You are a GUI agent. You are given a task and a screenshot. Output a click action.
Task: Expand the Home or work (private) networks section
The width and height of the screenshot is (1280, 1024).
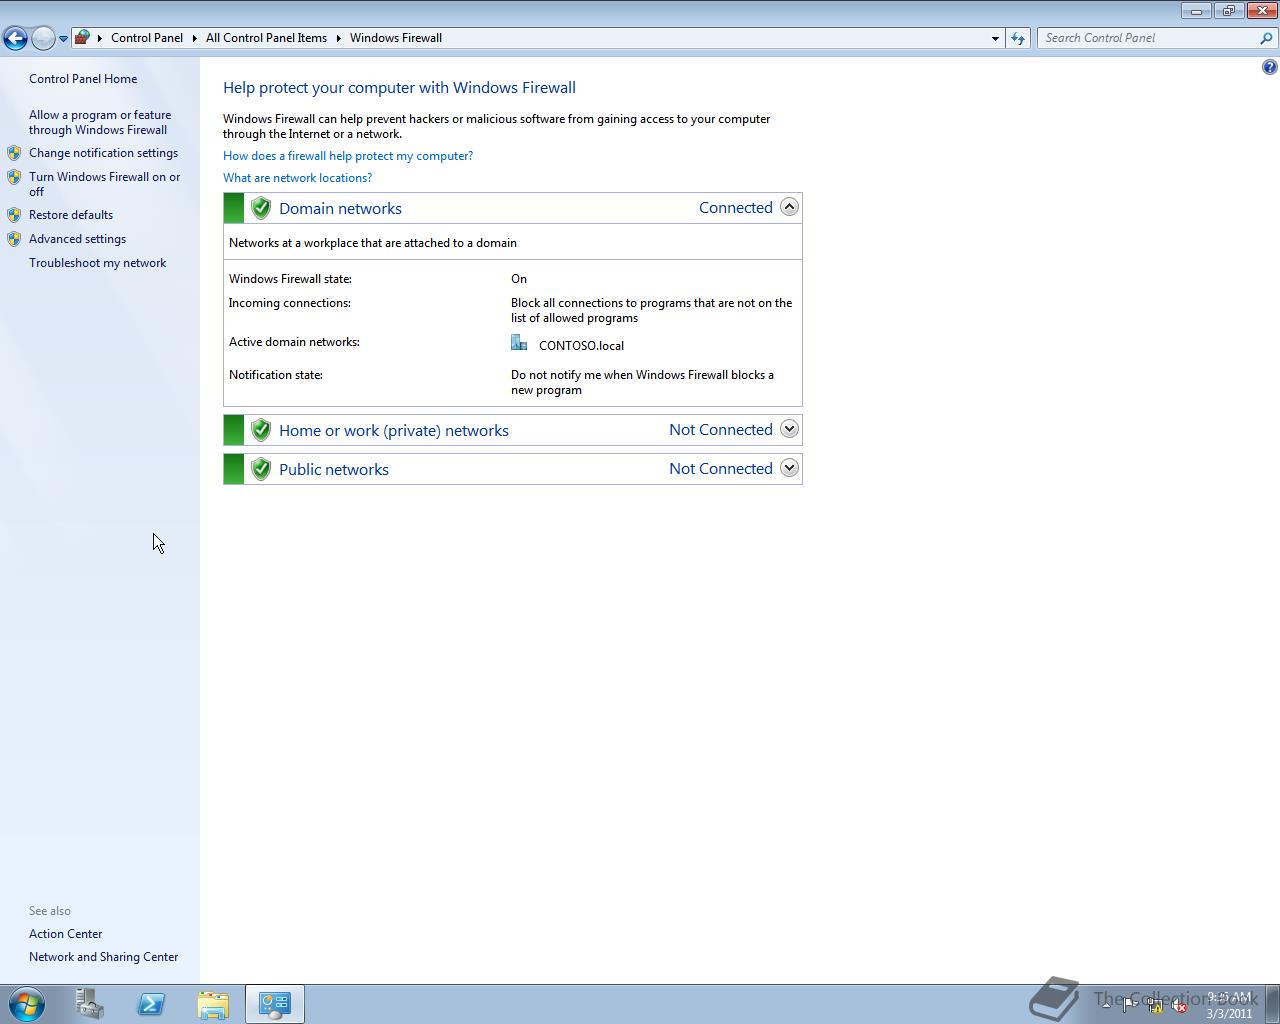click(789, 428)
